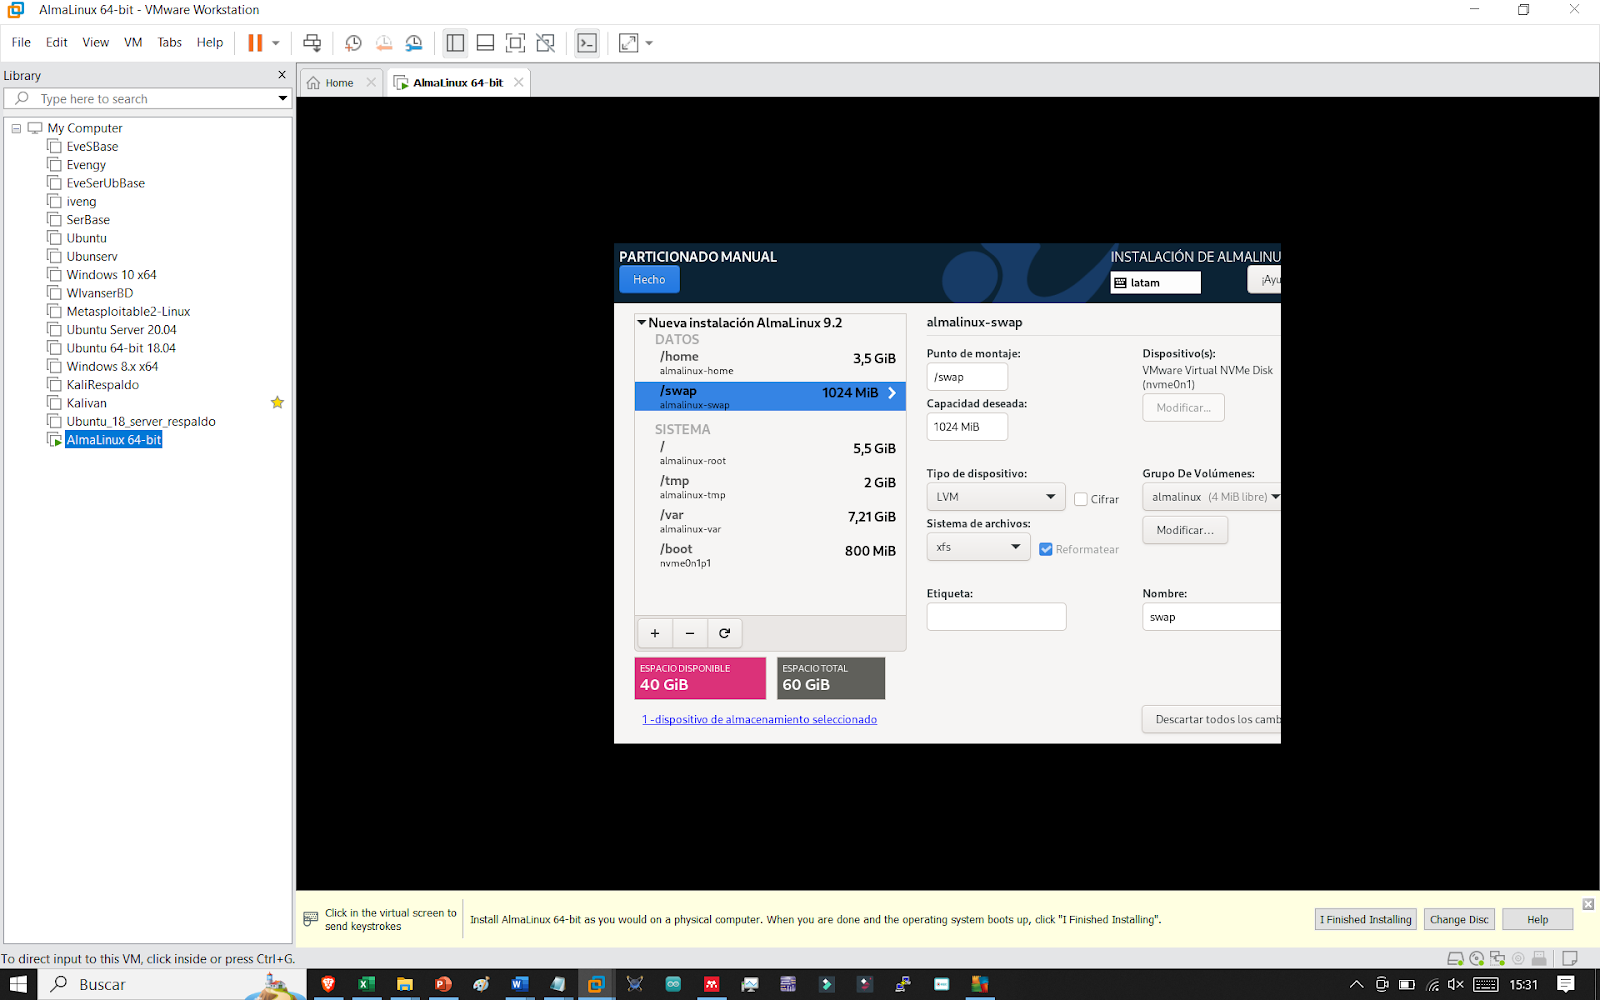Select the /swap partition row
Viewport: 1600px width, 1000px height.
(x=770, y=396)
